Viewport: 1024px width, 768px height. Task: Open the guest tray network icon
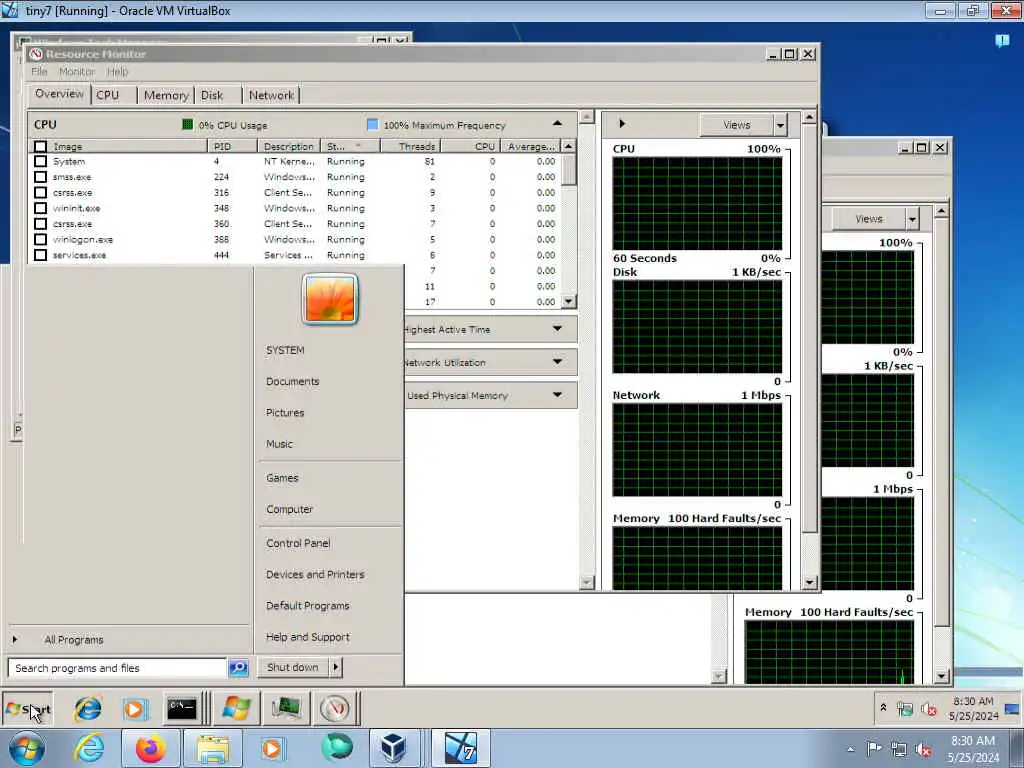pos(905,709)
